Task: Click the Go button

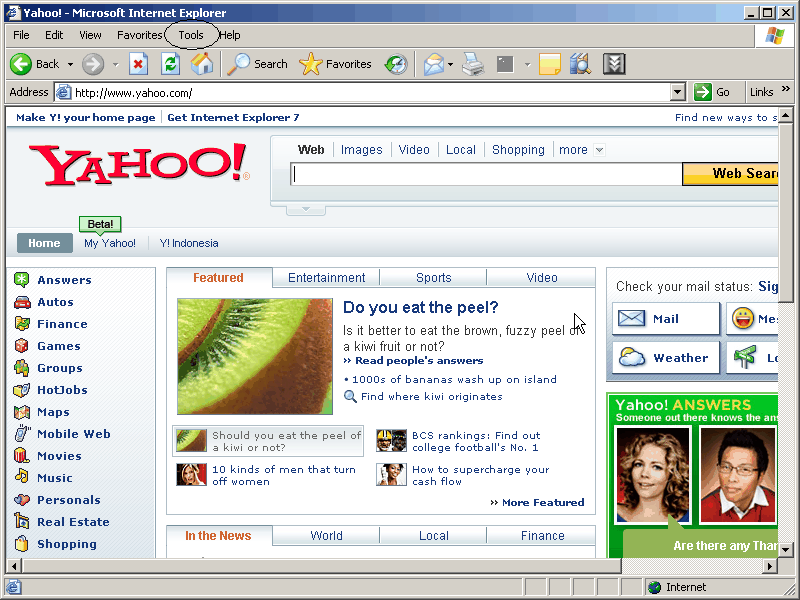Action: click(712, 92)
